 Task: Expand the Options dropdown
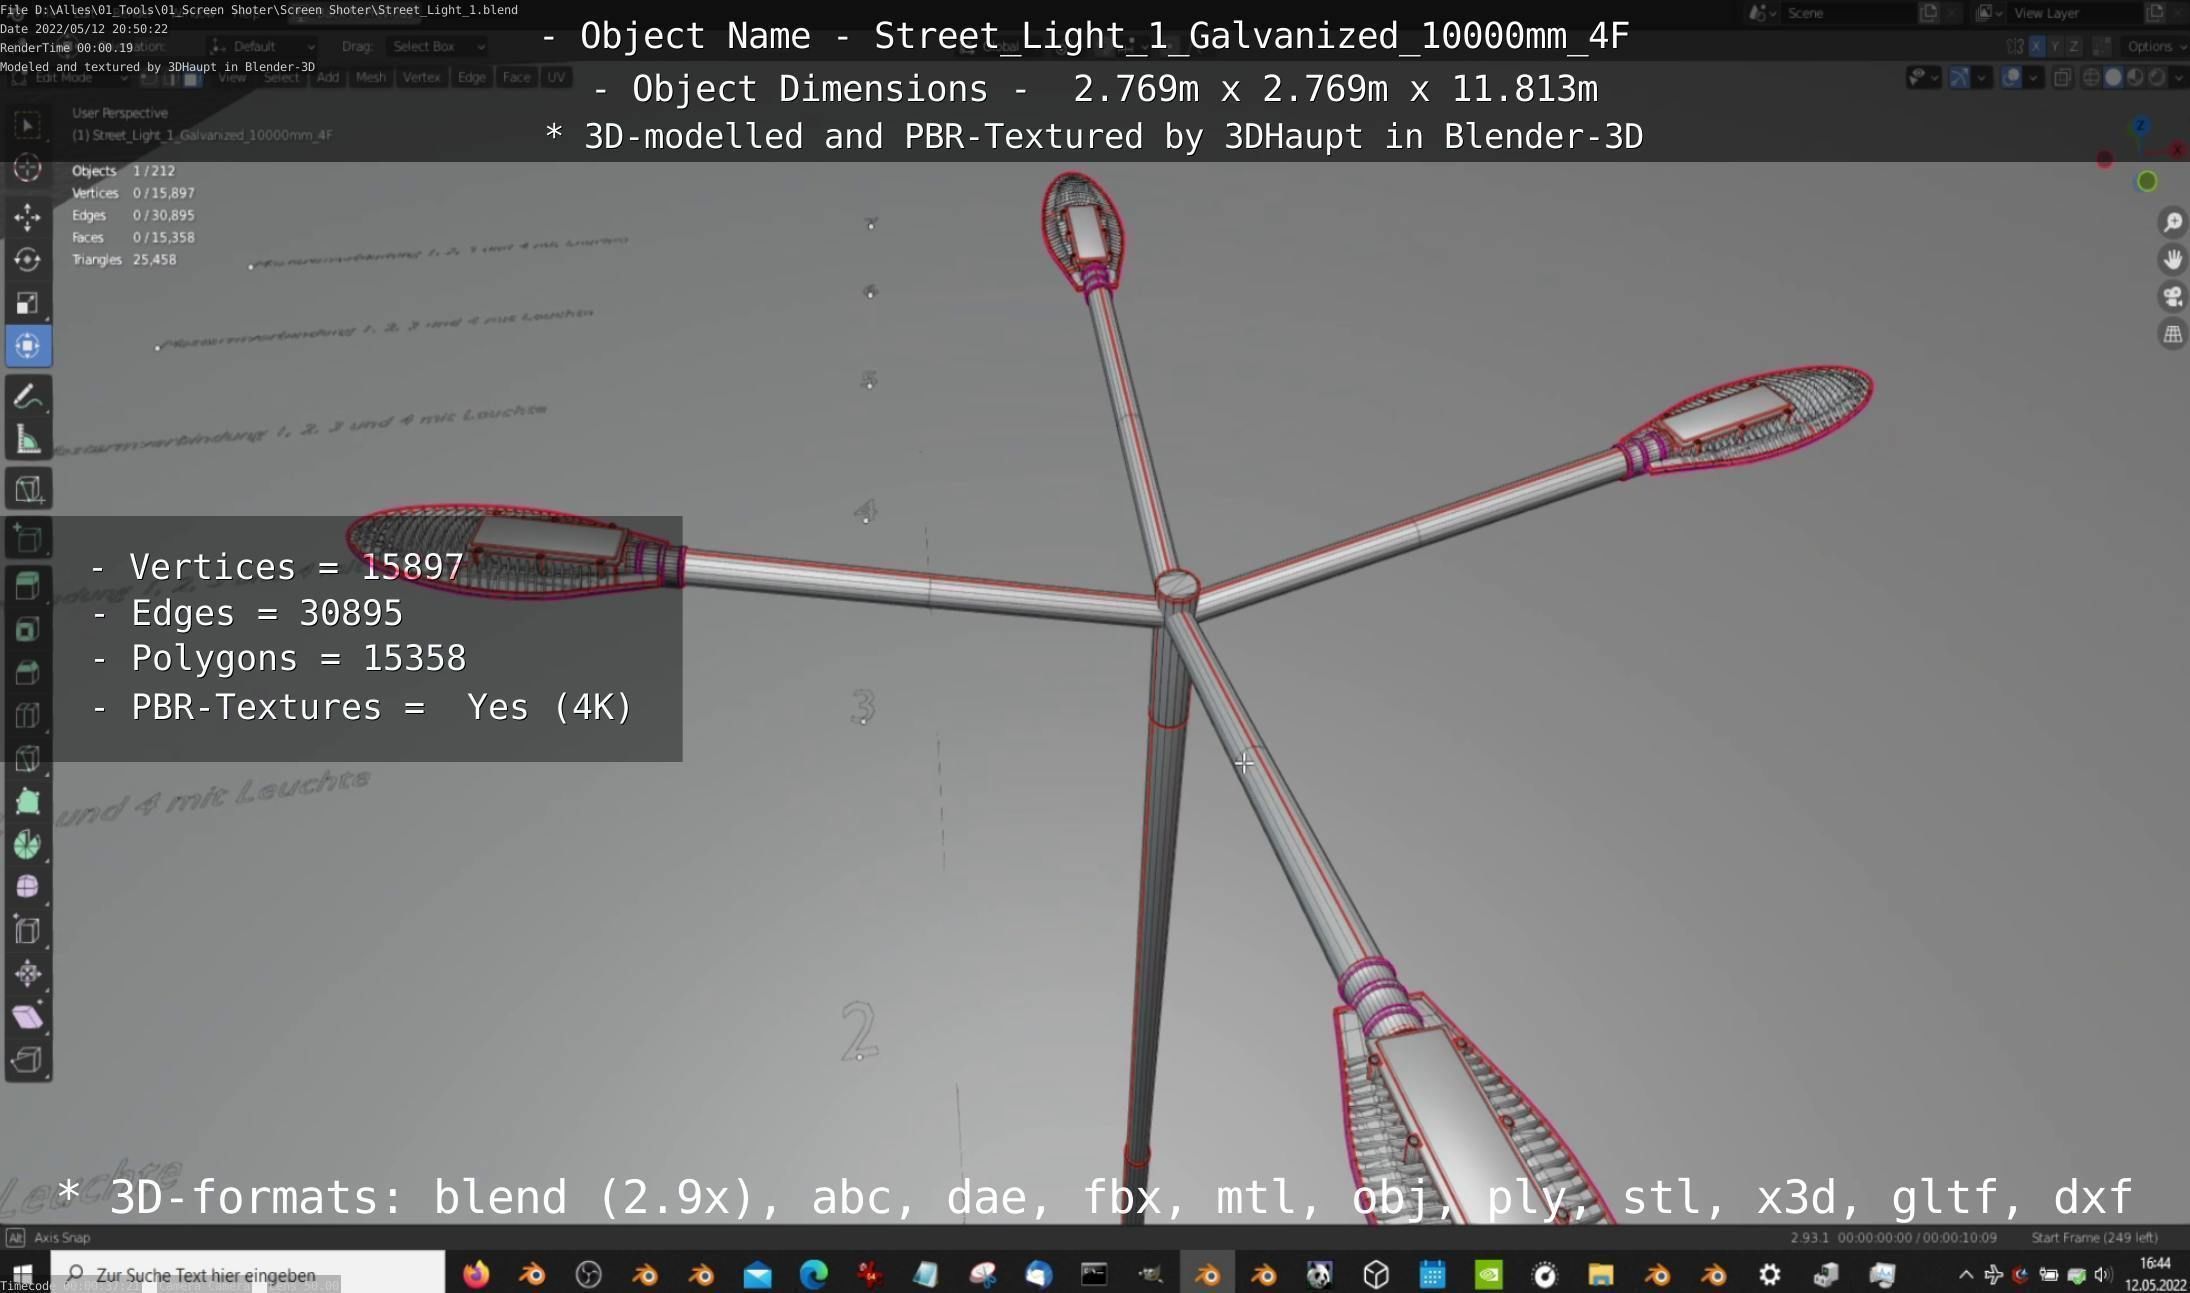(2156, 47)
